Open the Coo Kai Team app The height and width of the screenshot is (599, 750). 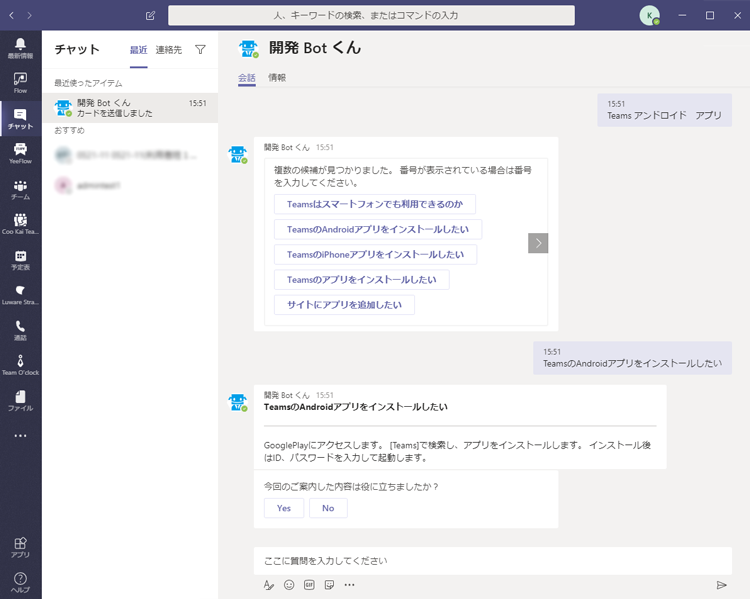[x=20, y=224]
